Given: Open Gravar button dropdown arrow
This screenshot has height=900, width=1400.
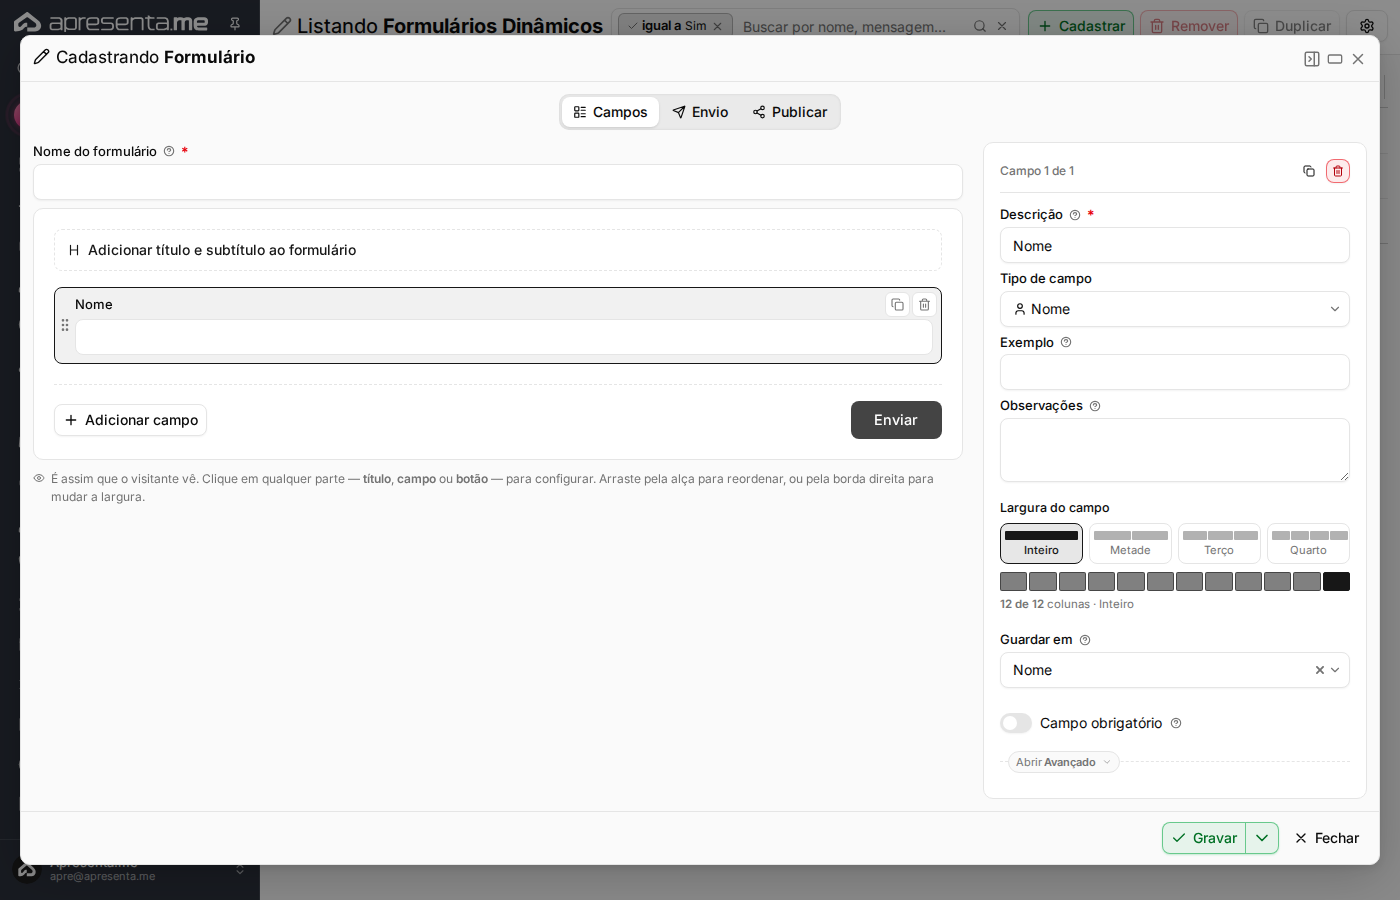Looking at the screenshot, I should (1262, 838).
